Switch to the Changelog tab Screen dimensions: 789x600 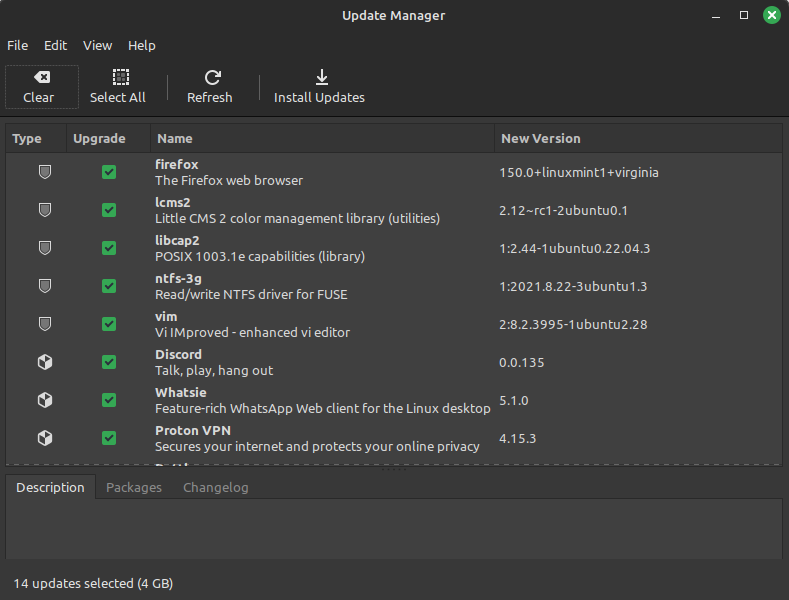pyautogui.click(x=215, y=488)
